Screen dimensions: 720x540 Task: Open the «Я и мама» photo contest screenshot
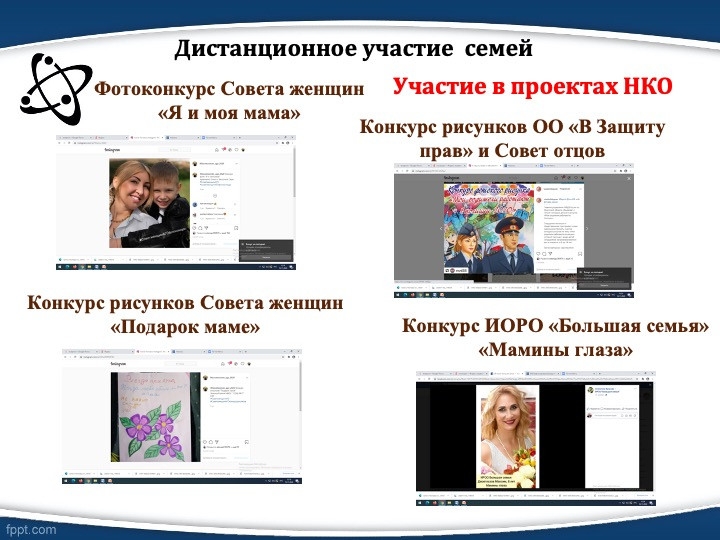176,202
